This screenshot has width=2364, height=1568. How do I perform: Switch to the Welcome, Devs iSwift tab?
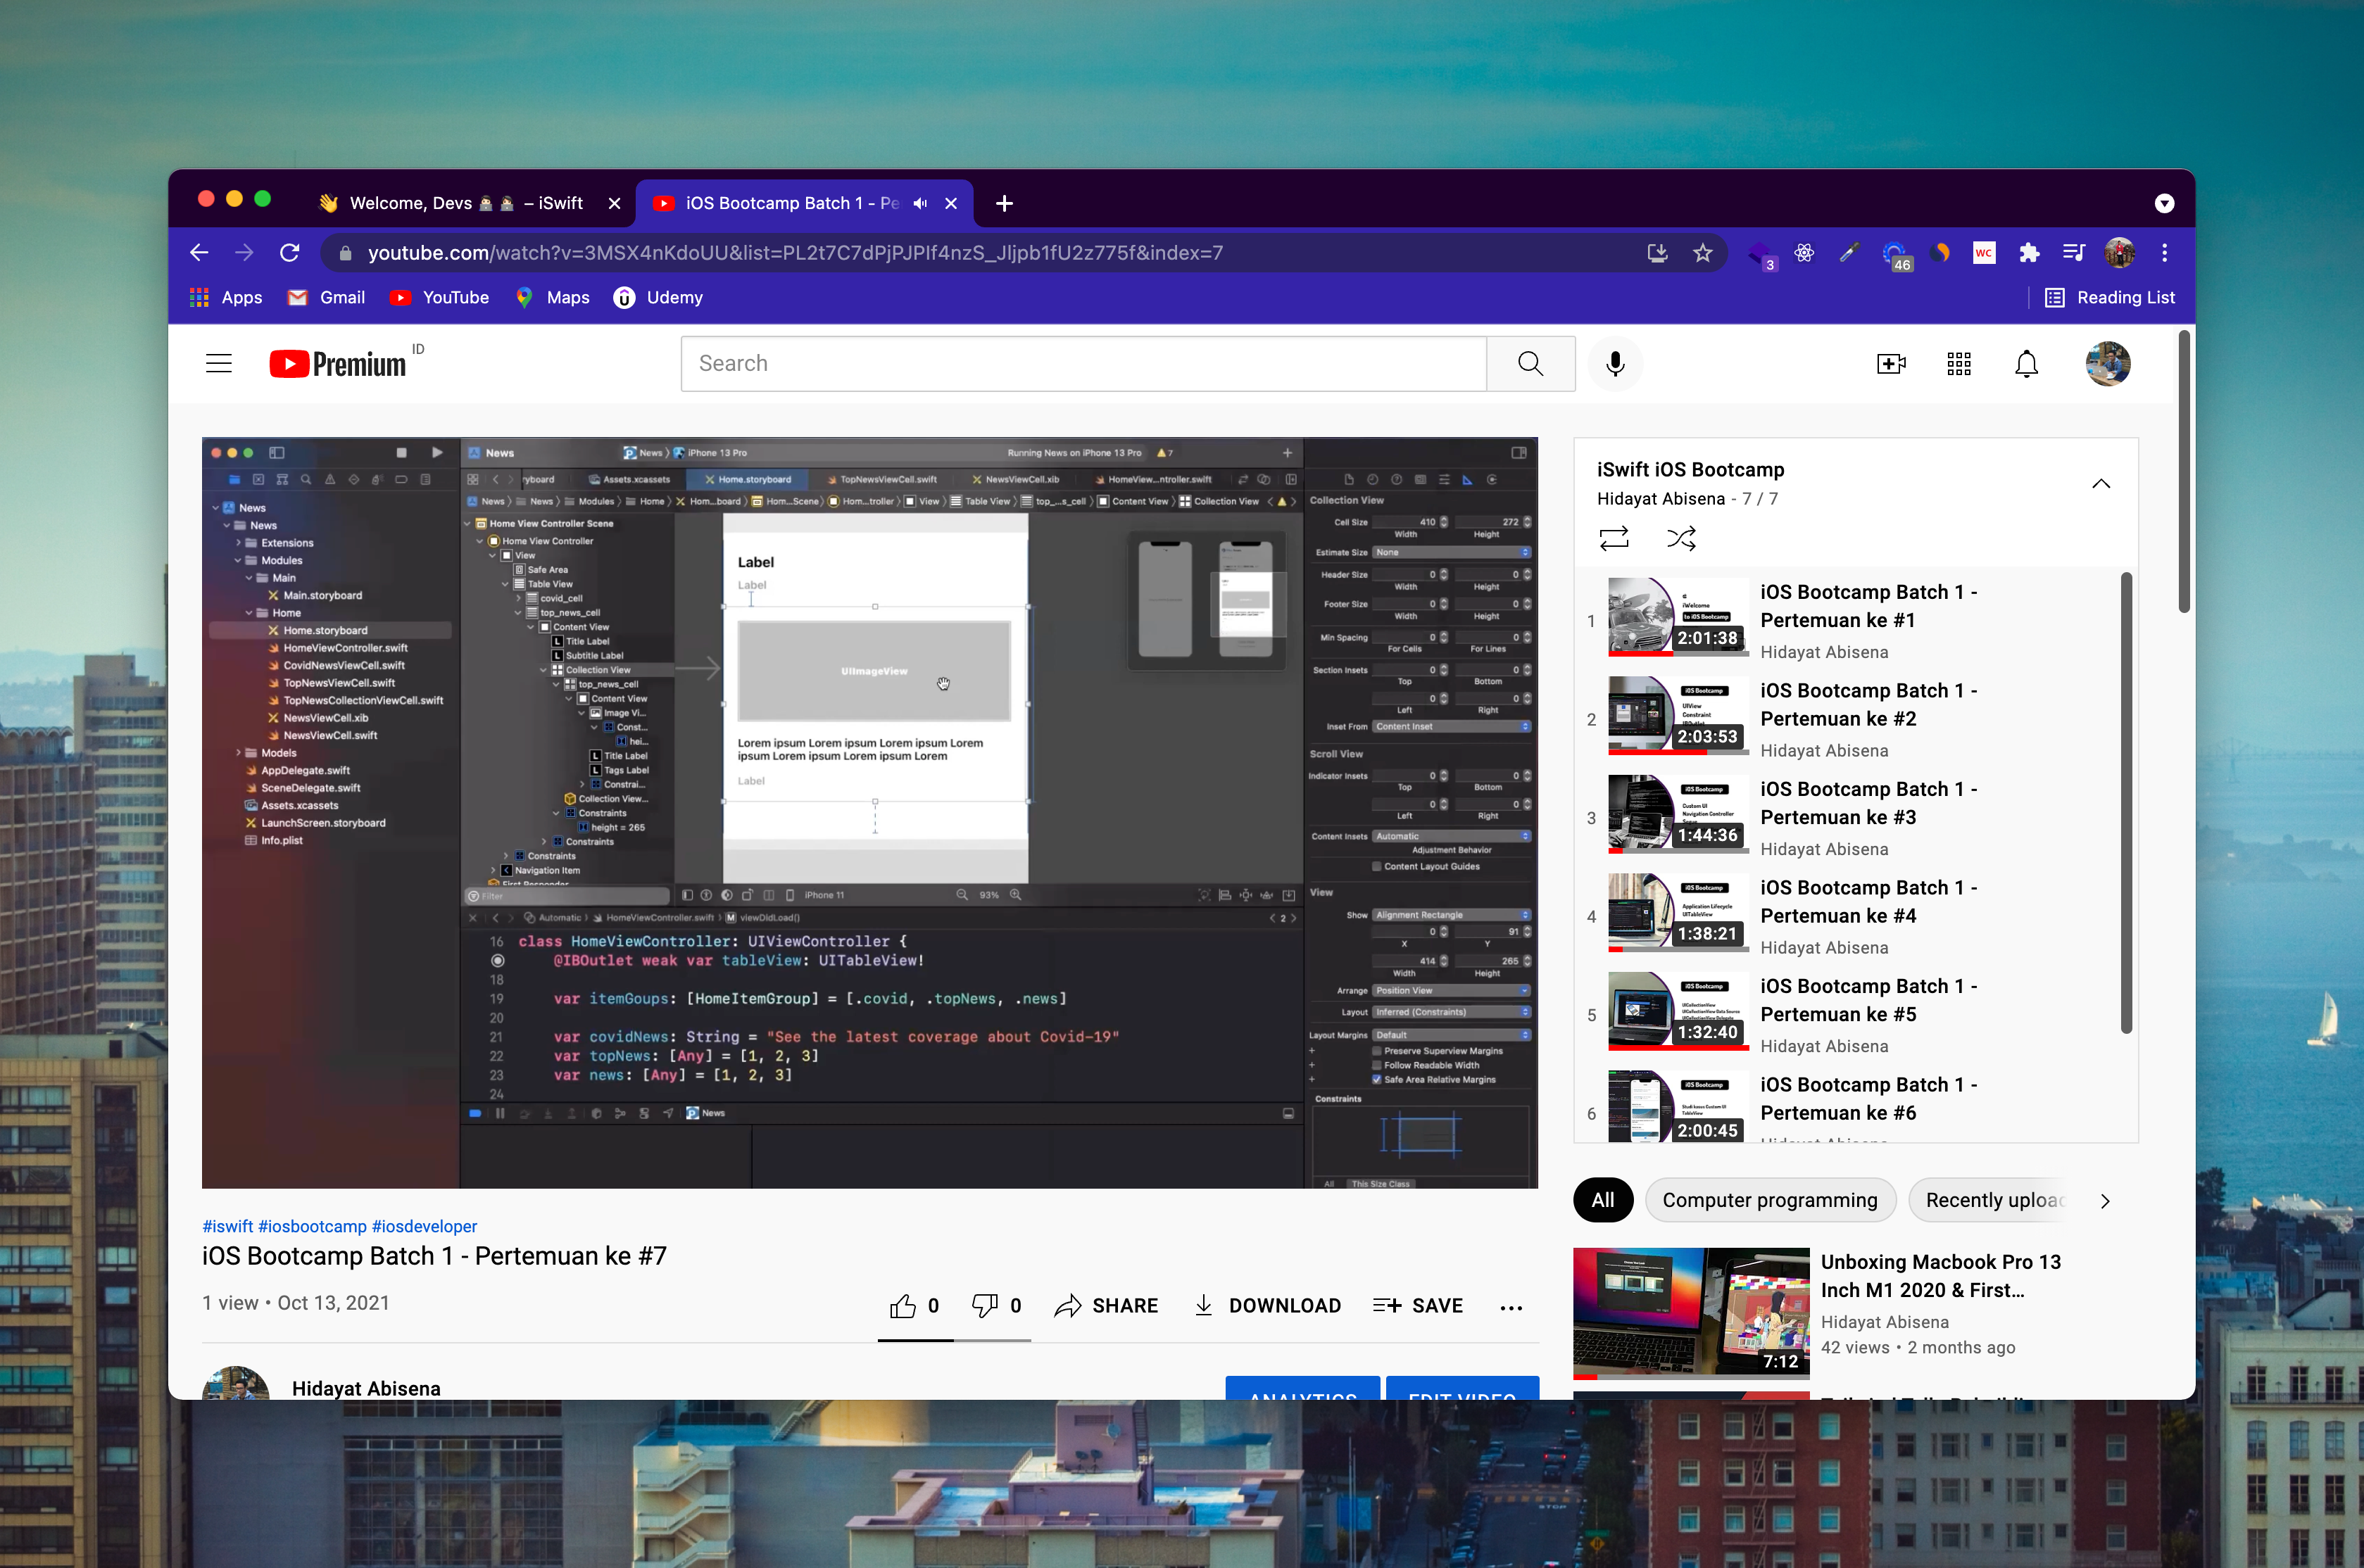tap(466, 203)
